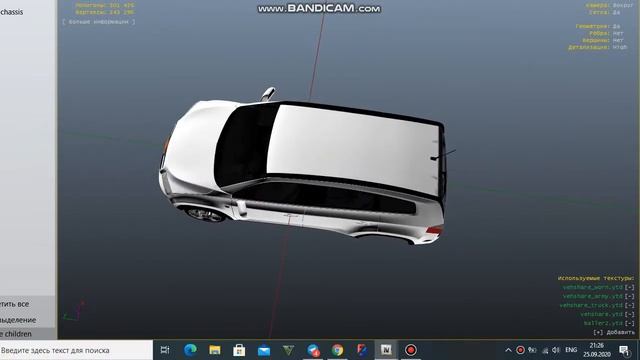Open File Explorer from the taskbar
This screenshot has height=360, width=640.
pyautogui.click(x=215, y=350)
